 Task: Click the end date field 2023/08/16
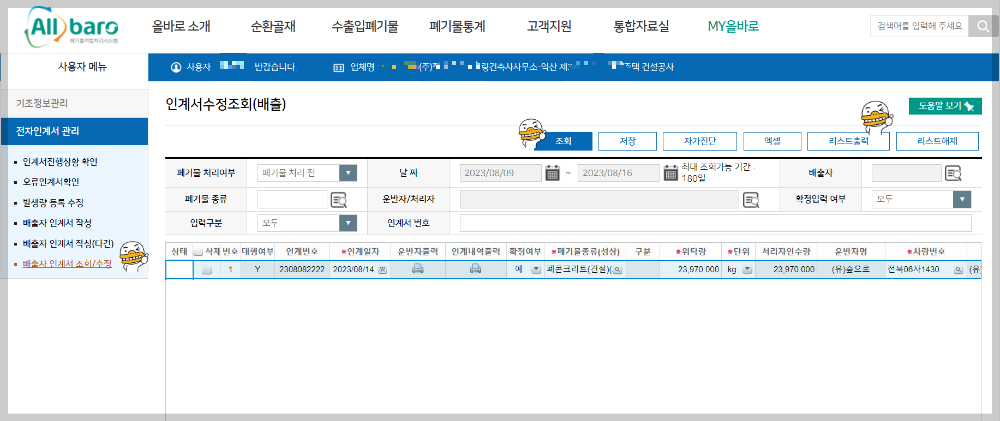pos(619,173)
